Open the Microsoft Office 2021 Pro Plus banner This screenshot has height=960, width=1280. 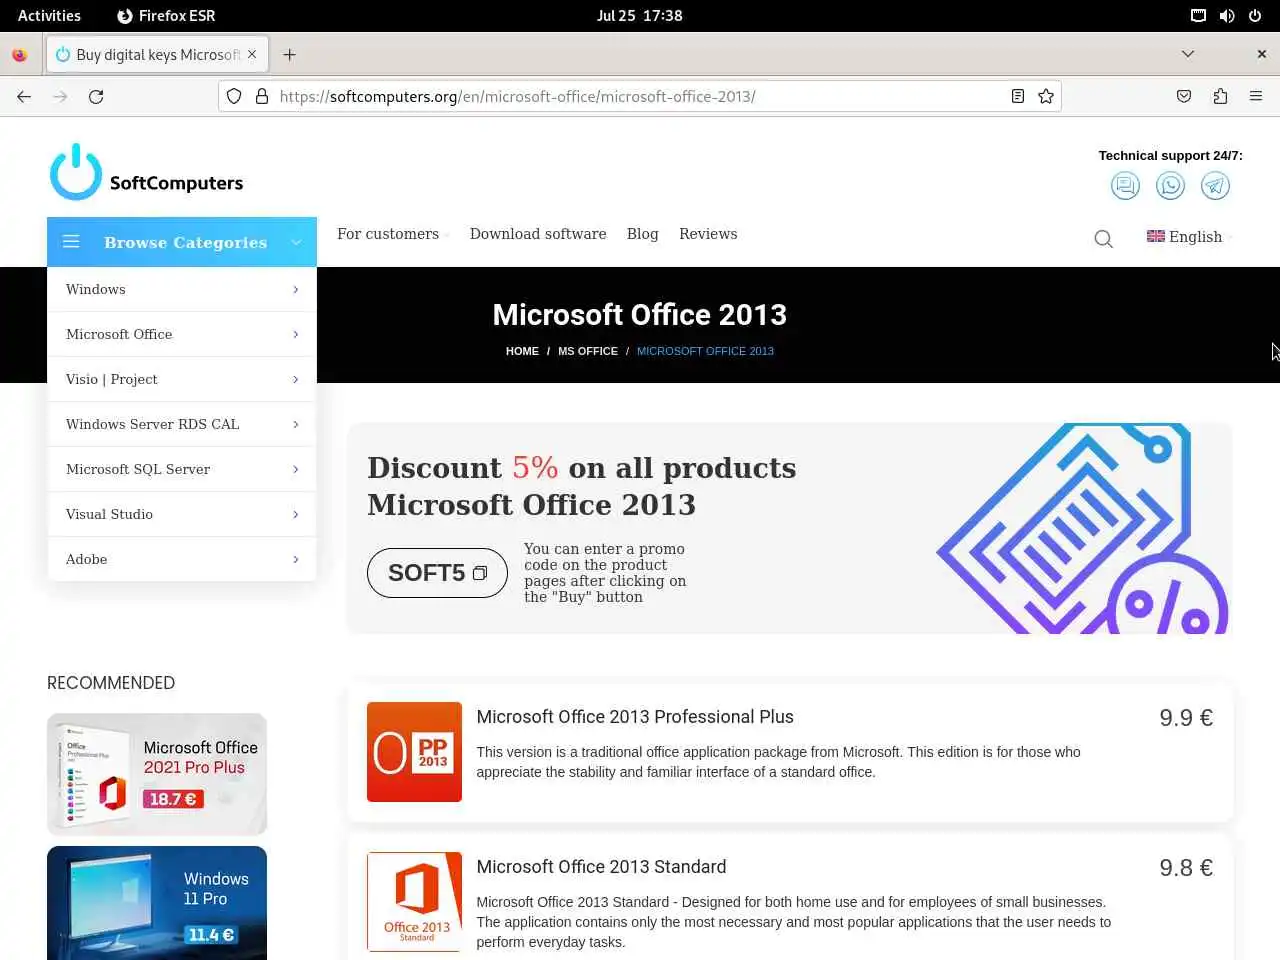[157, 774]
